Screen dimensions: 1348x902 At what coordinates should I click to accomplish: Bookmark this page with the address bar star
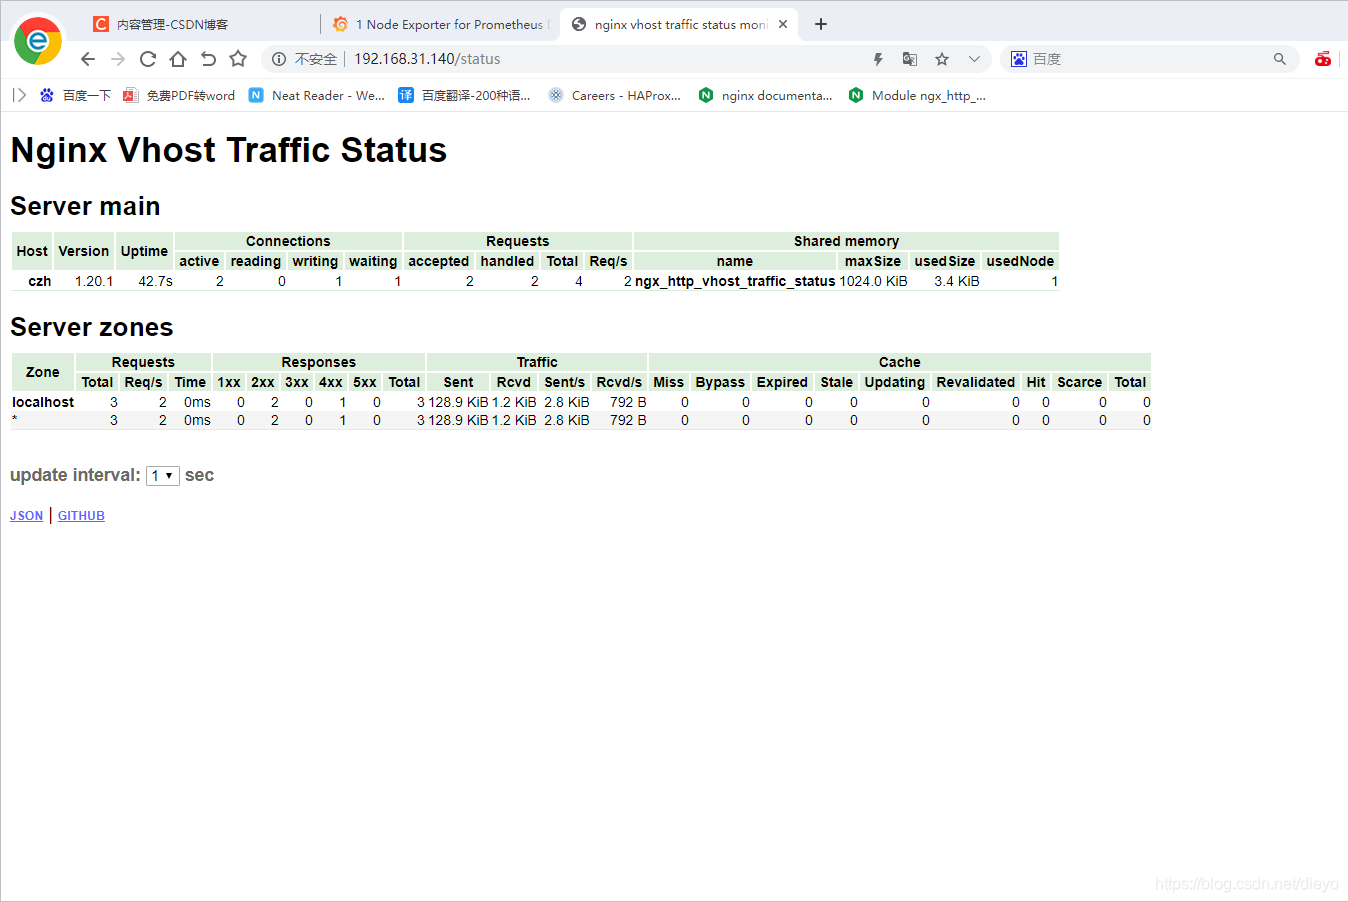pyautogui.click(x=942, y=59)
